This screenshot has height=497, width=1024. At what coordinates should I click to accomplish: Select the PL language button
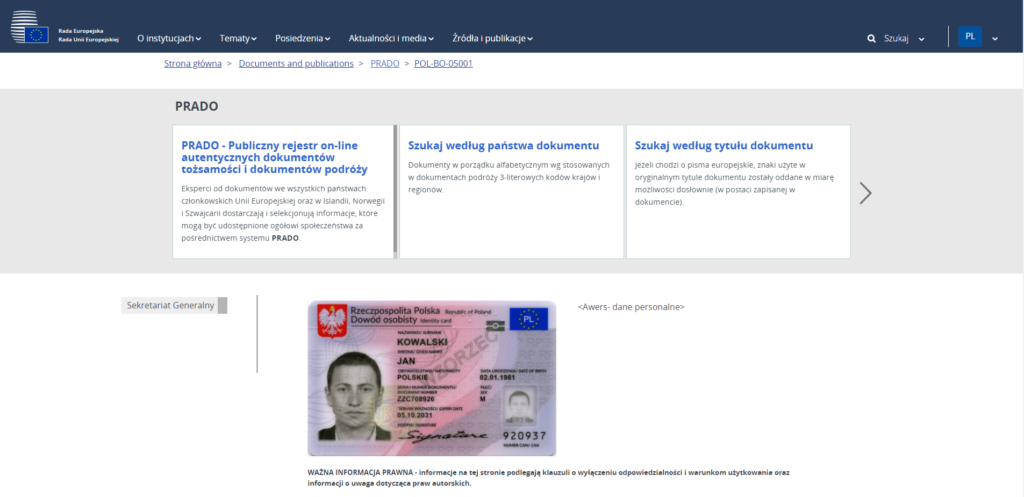[969, 37]
